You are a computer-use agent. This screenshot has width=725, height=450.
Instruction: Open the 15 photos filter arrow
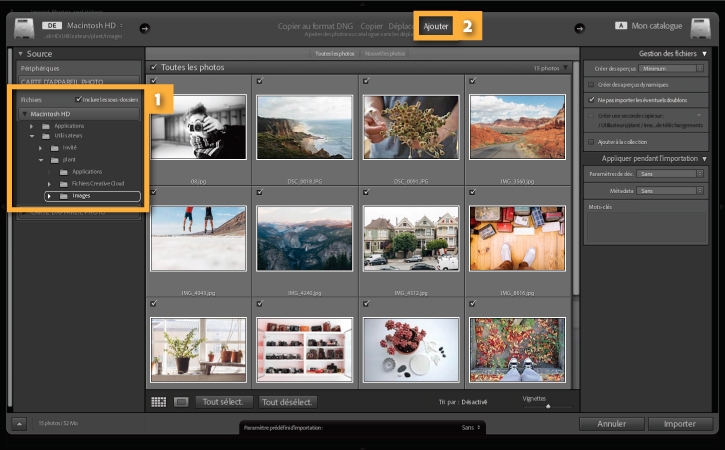click(x=565, y=68)
